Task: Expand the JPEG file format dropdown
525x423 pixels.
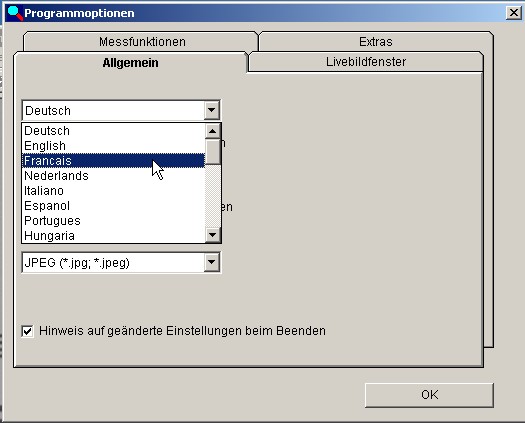Action: (x=212, y=262)
